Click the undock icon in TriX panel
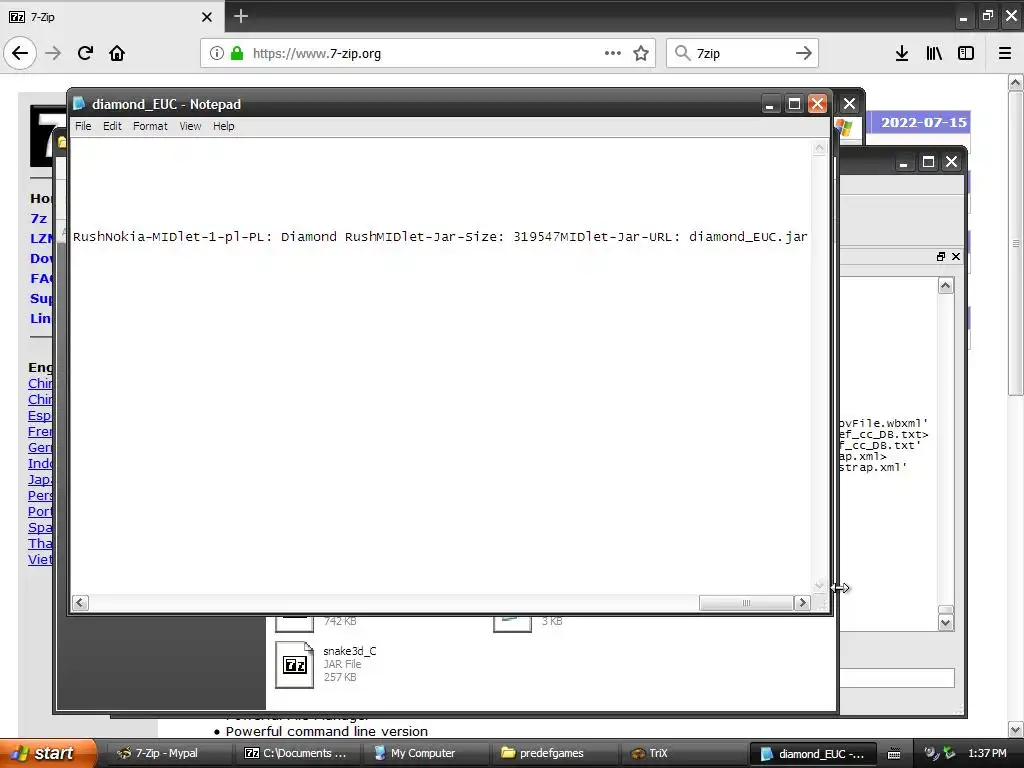 pos(940,257)
